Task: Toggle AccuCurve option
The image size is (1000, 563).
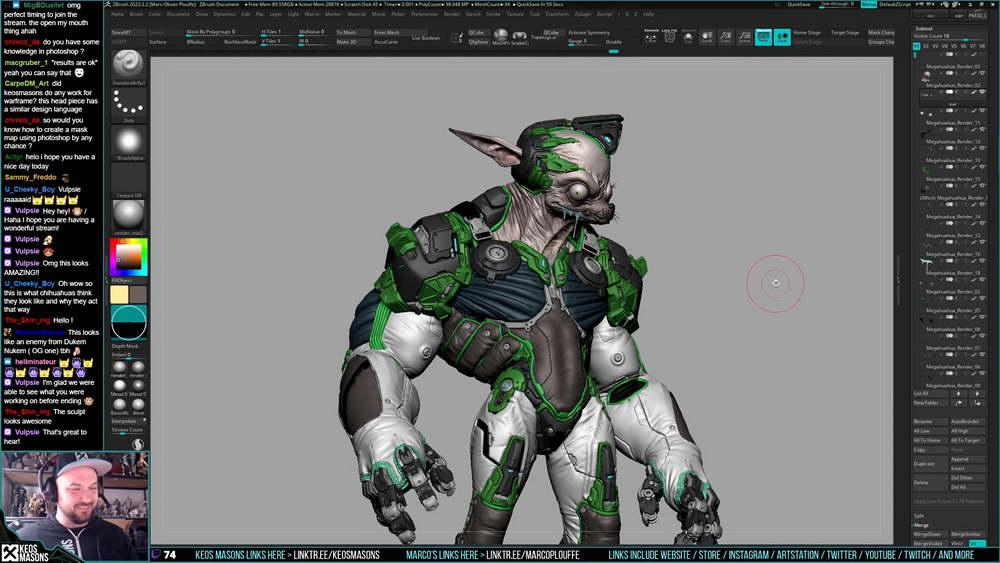Action: pos(386,42)
